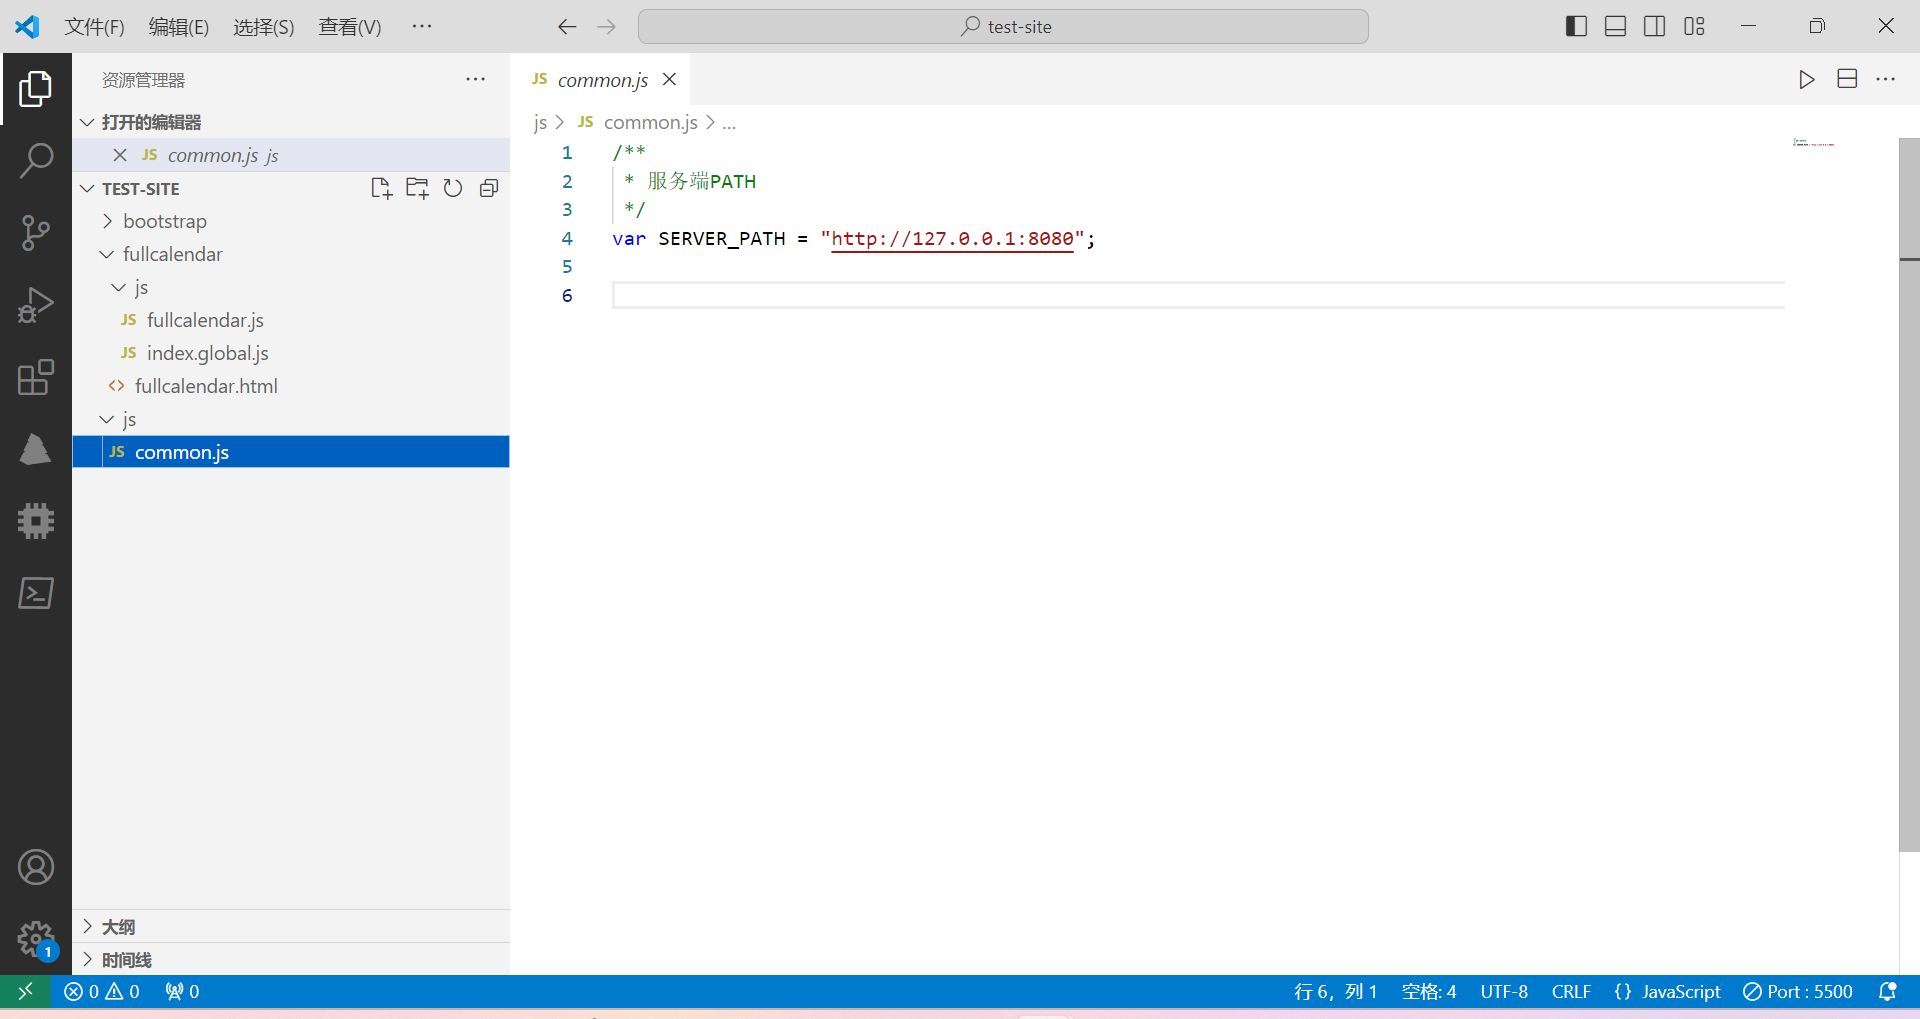The image size is (1920, 1019).
Task: Show errors and warnings count
Action: click(x=102, y=991)
